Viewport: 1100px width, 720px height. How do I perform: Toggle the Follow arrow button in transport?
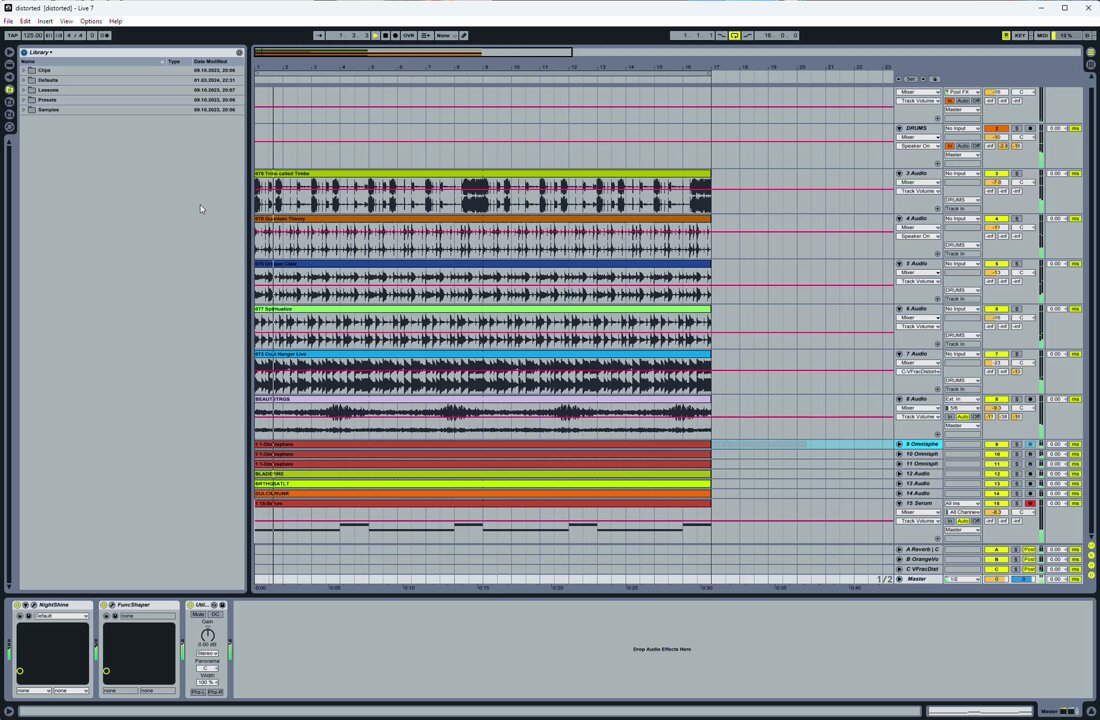click(318, 35)
